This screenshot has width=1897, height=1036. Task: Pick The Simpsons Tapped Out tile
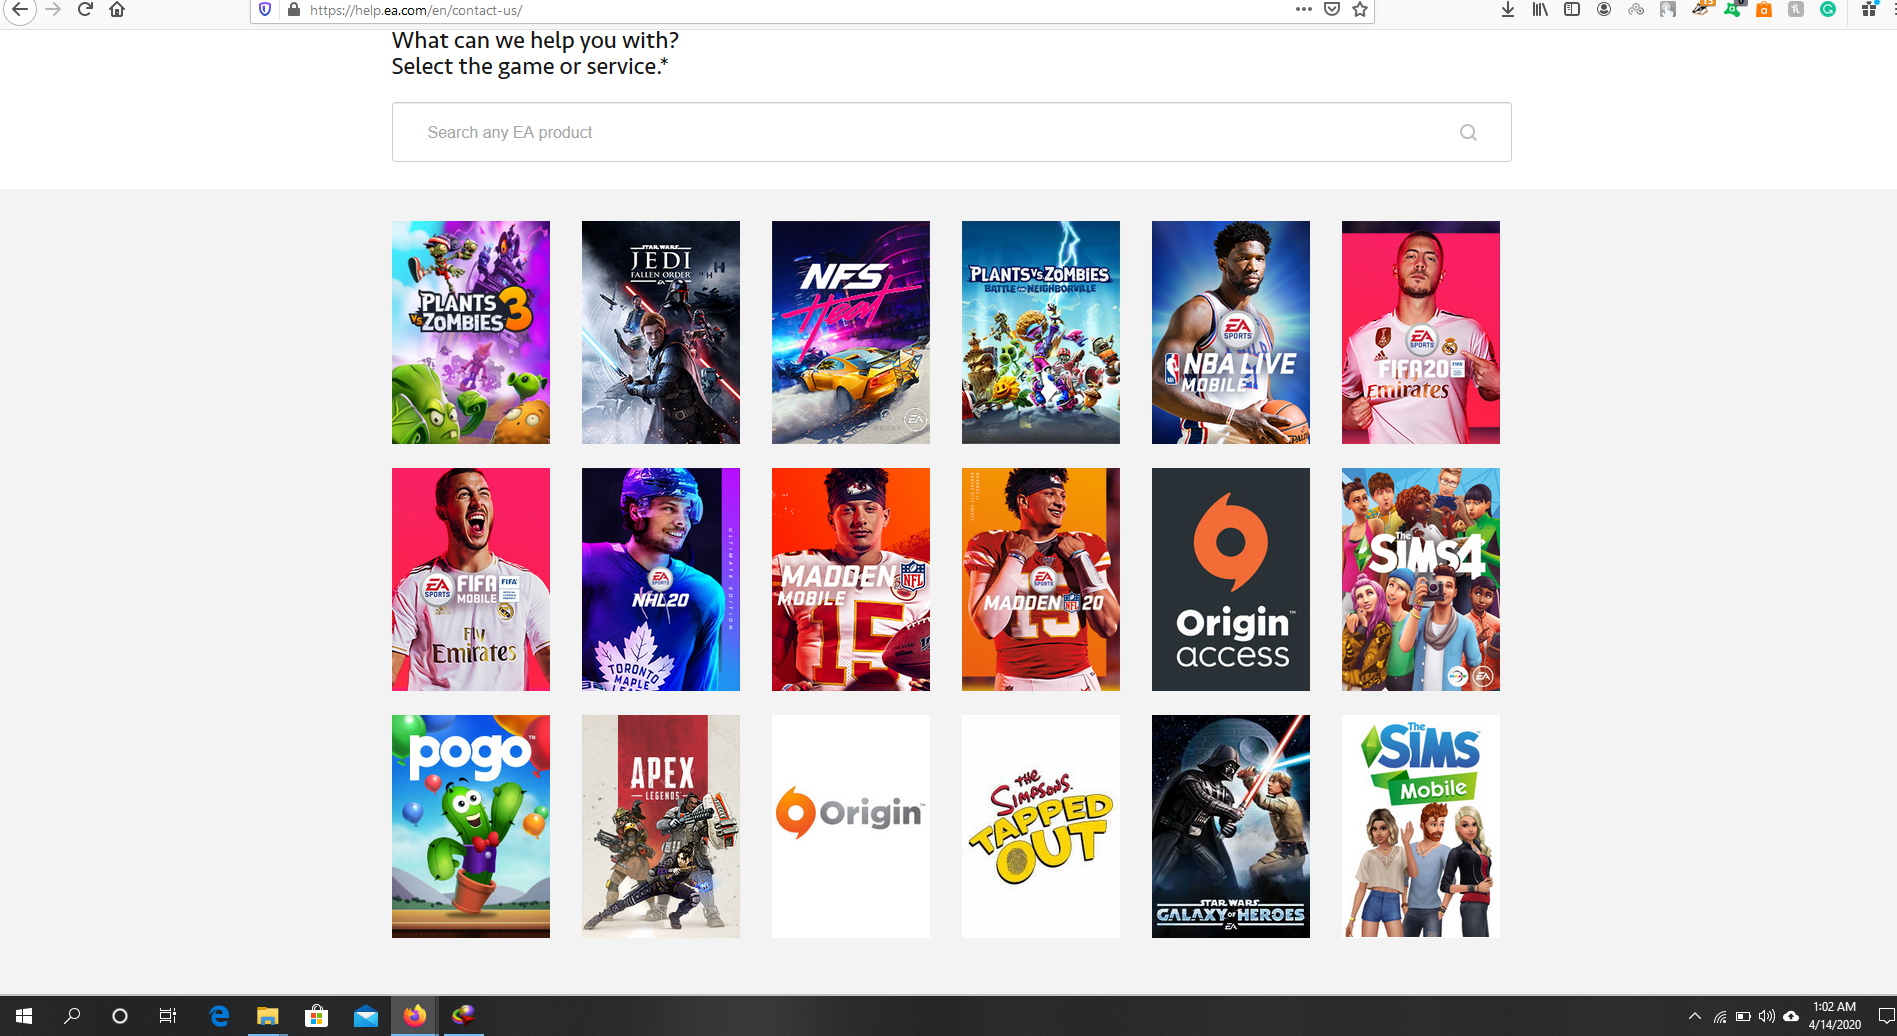[1041, 826]
